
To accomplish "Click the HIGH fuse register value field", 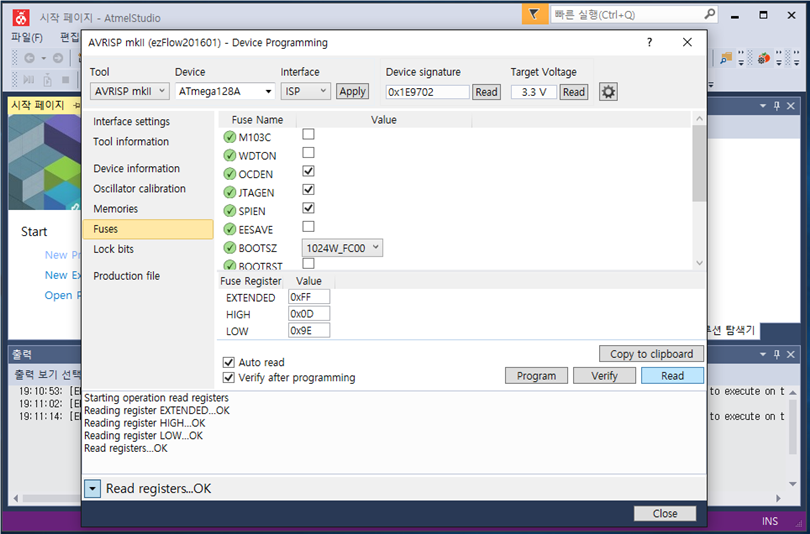I will tap(308, 313).
